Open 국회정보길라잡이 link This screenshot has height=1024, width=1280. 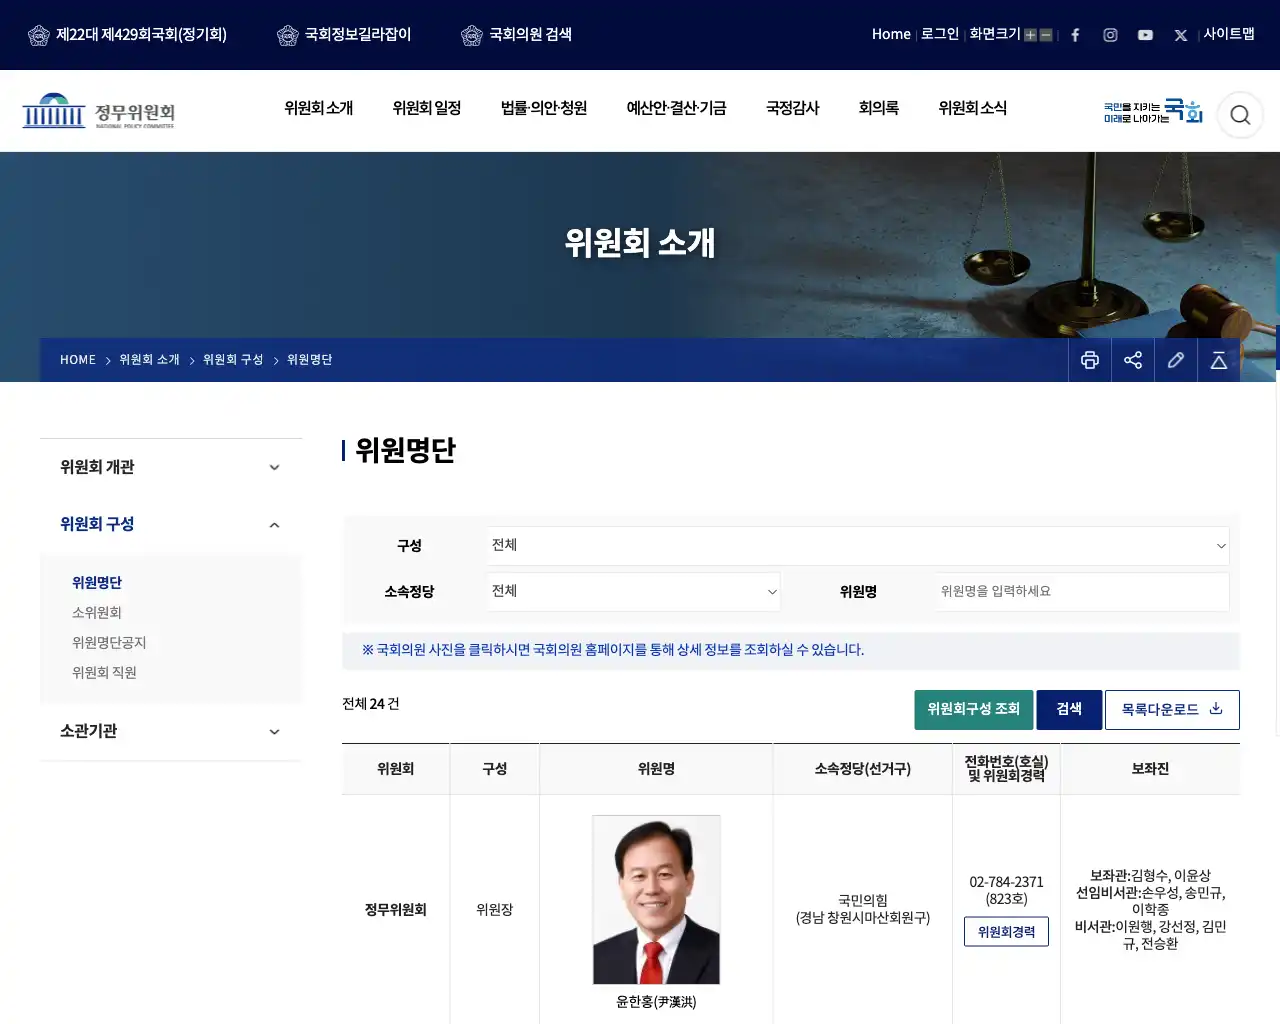[x=358, y=35]
